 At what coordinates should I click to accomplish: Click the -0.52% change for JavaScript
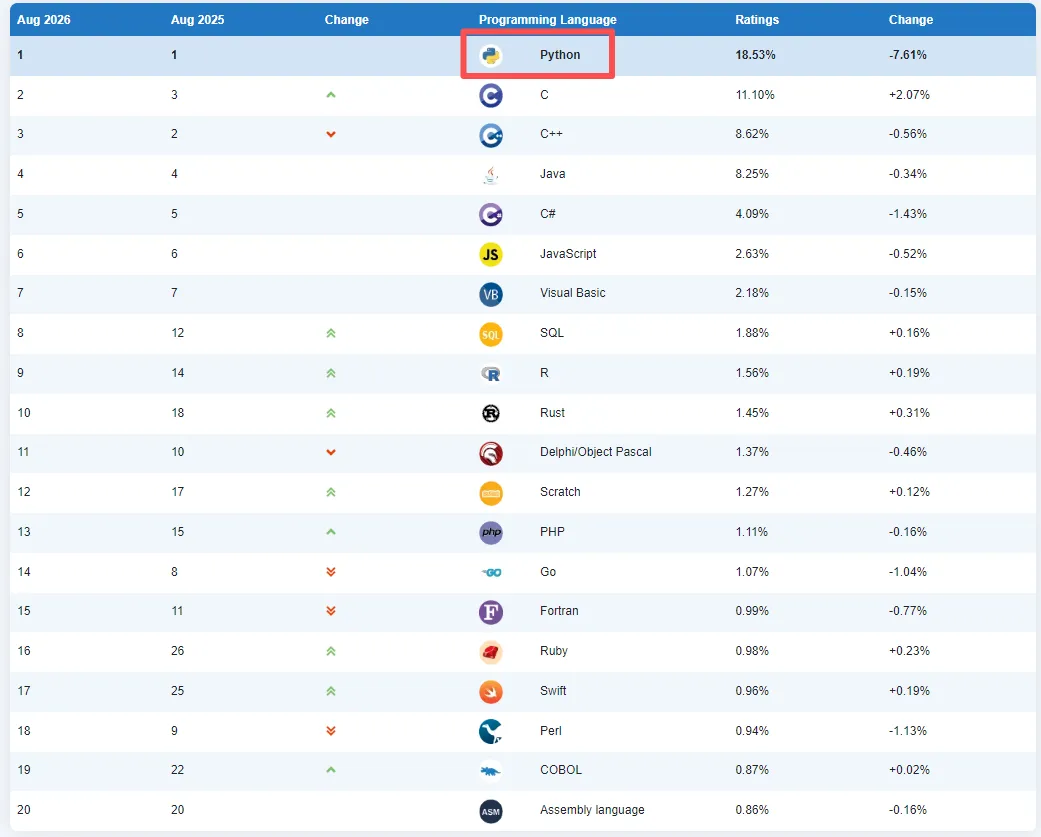pos(908,254)
